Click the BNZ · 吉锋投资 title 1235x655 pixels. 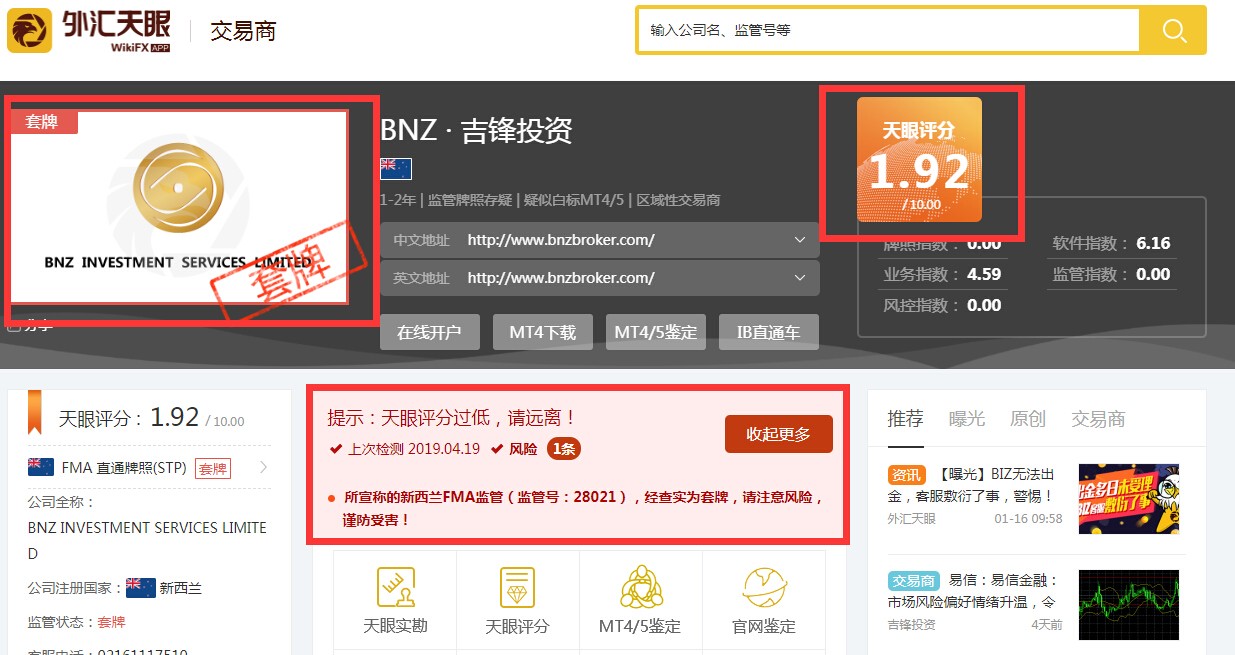coord(476,131)
